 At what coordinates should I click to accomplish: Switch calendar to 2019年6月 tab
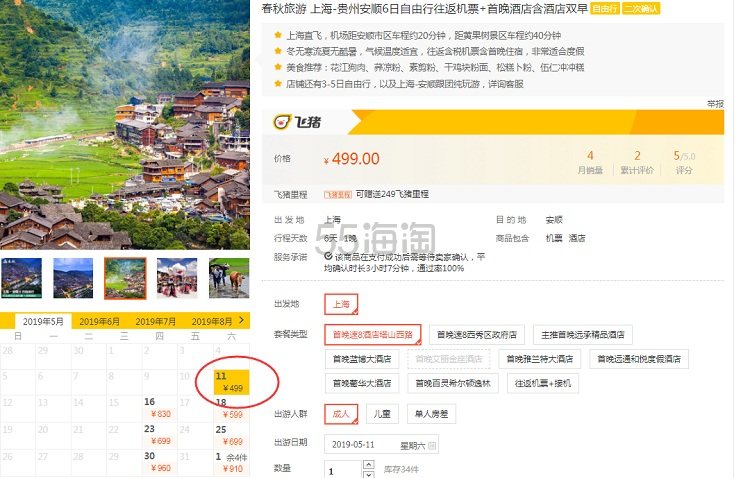coord(99,321)
